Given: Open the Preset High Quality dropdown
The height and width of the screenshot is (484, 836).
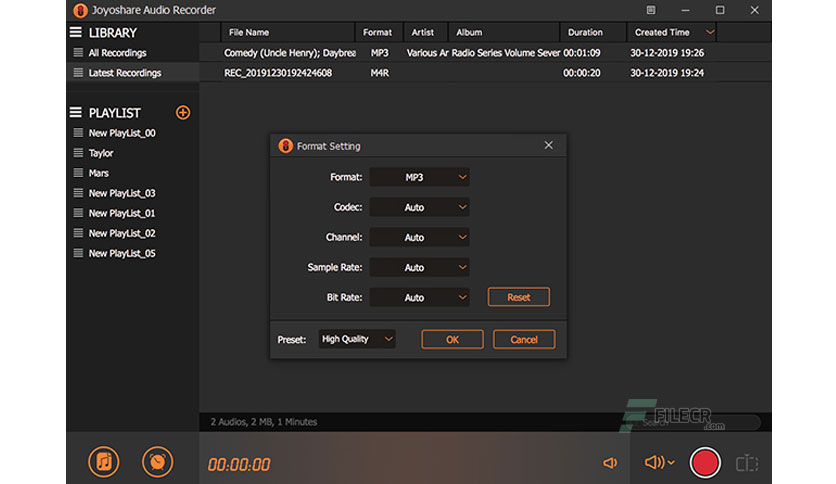Looking at the screenshot, I should 357,339.
